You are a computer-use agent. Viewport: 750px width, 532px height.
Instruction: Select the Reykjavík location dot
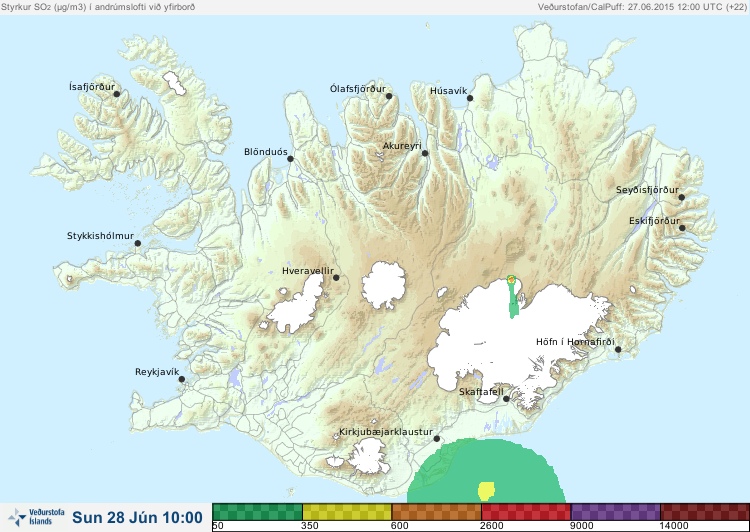point(182,379)
